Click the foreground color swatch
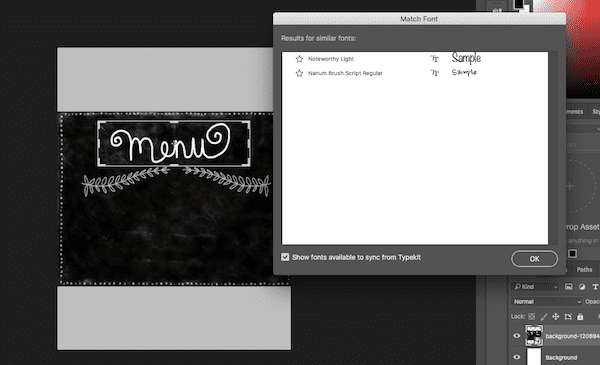This screenshot has width=600, height=365. coord(518,4)
